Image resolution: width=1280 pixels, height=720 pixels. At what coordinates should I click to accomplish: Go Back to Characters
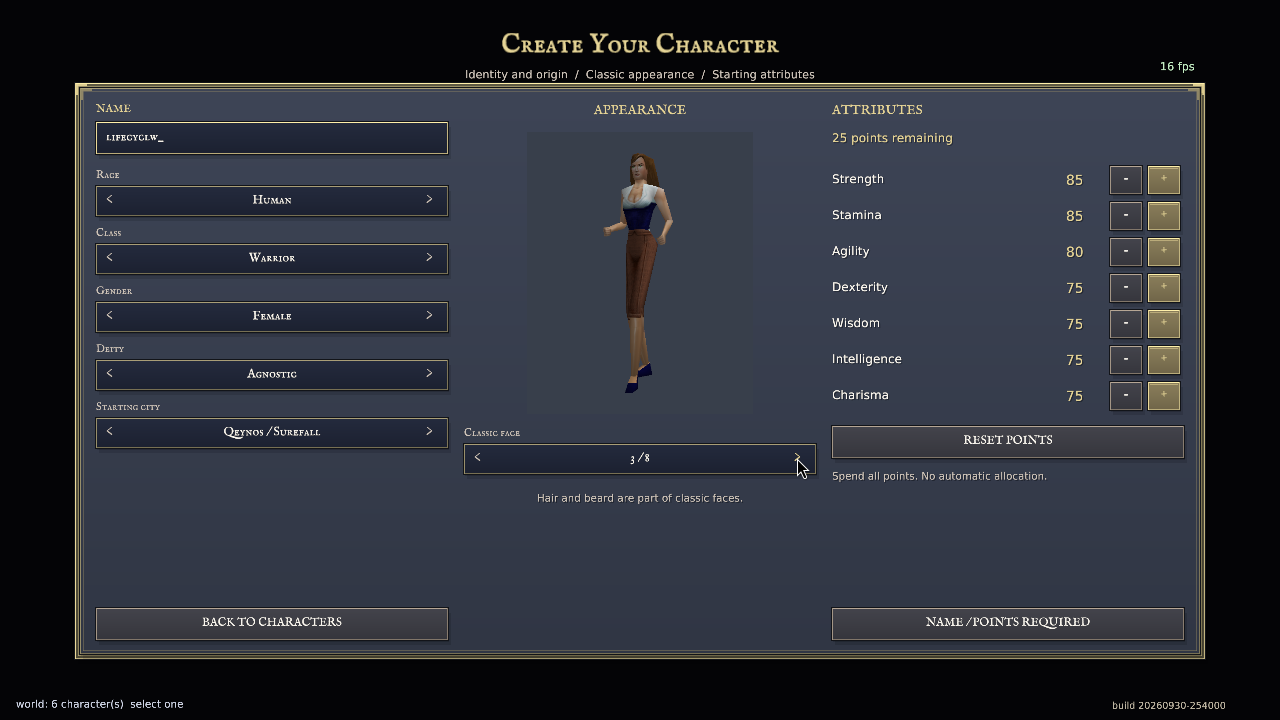[x=272, y=623]
